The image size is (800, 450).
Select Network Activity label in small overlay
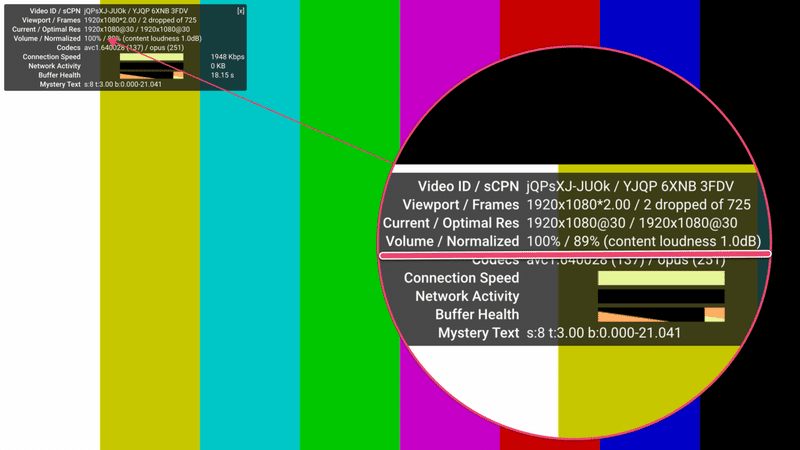click(x=55, y=66)
